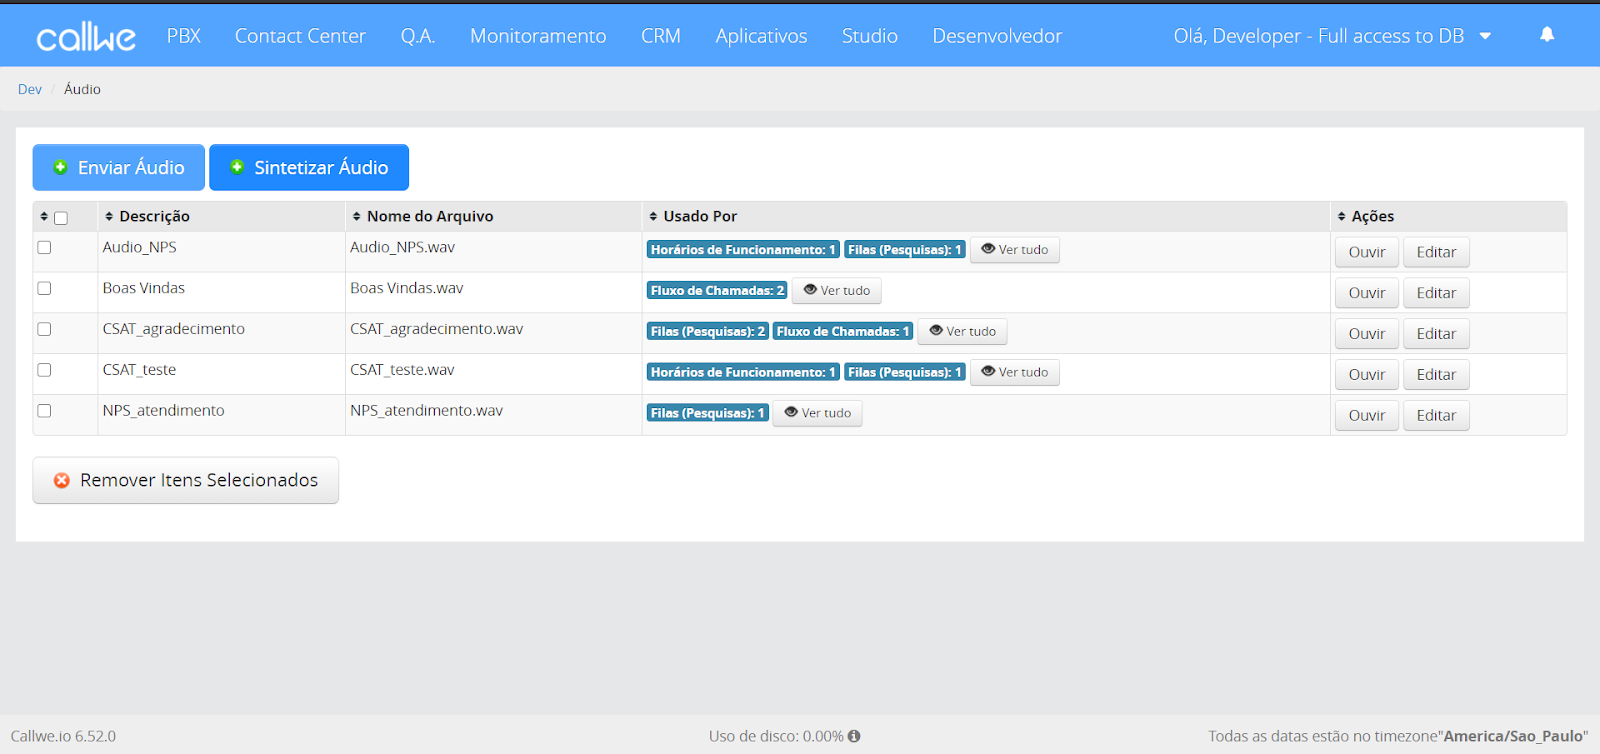The height and width of the screenshot is (754, 1600).
Task: Click the Callwe logo
Action: 86,37
